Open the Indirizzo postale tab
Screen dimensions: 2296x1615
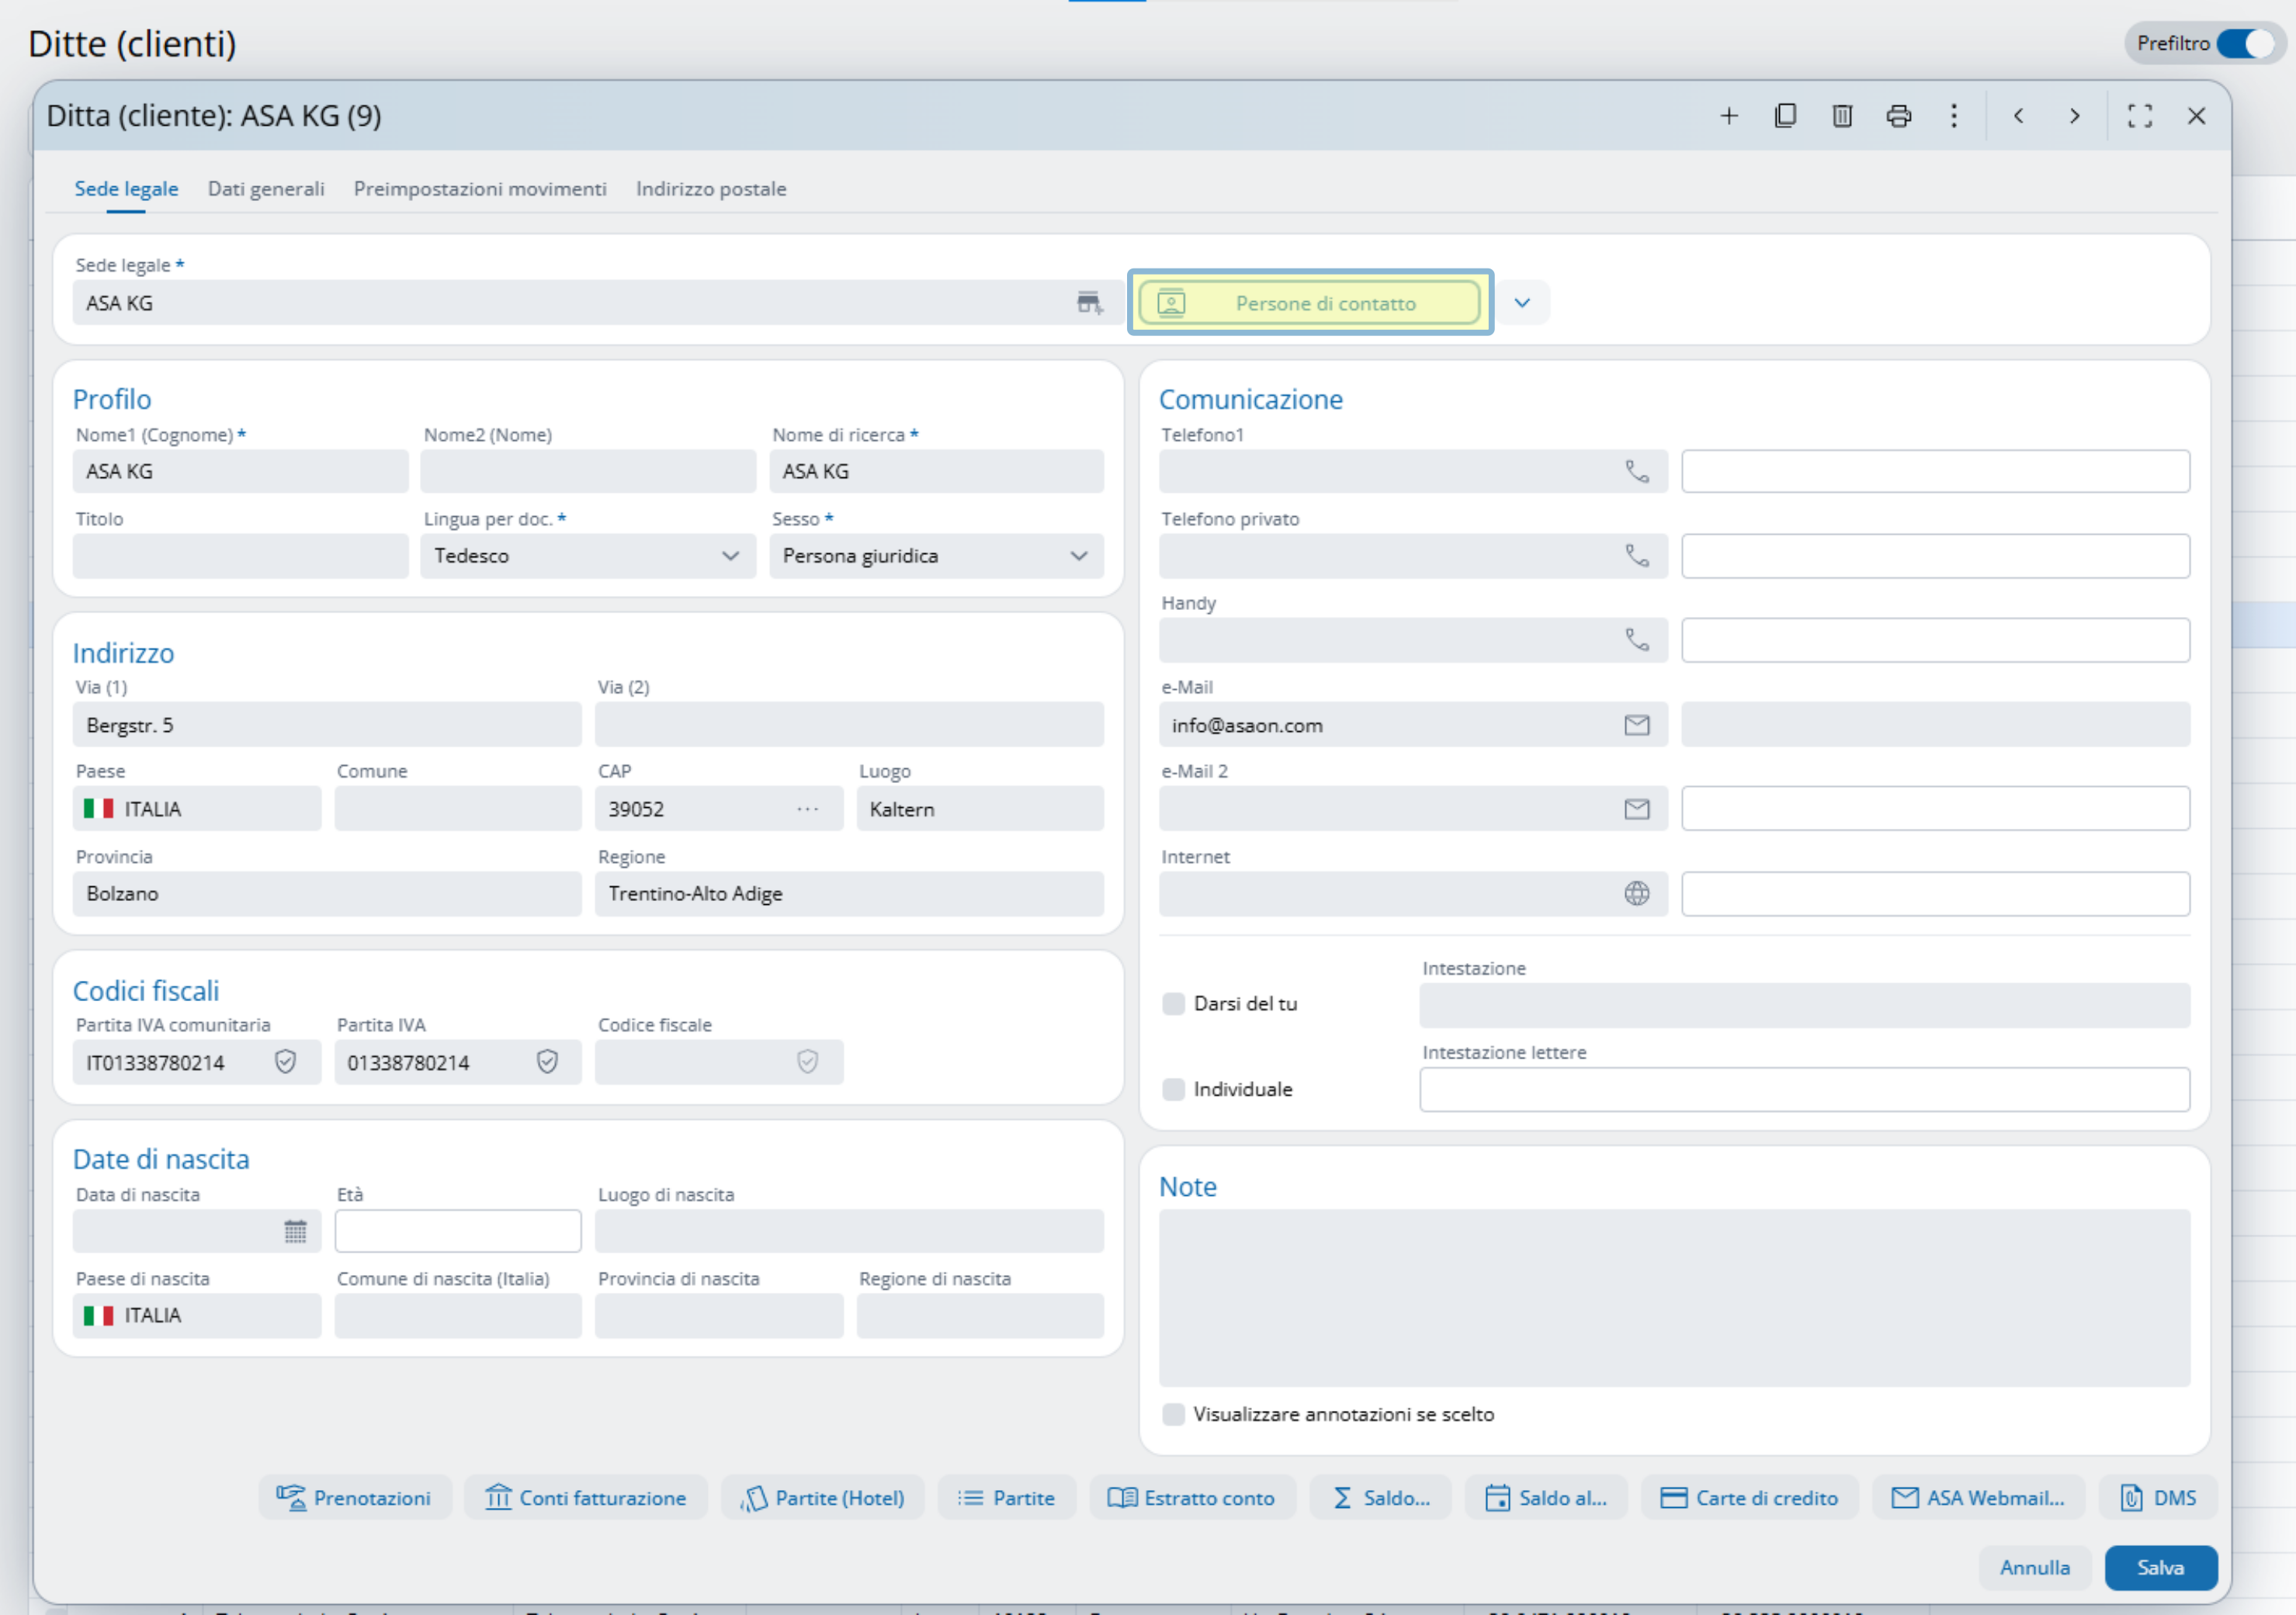[x=711, y=189]
